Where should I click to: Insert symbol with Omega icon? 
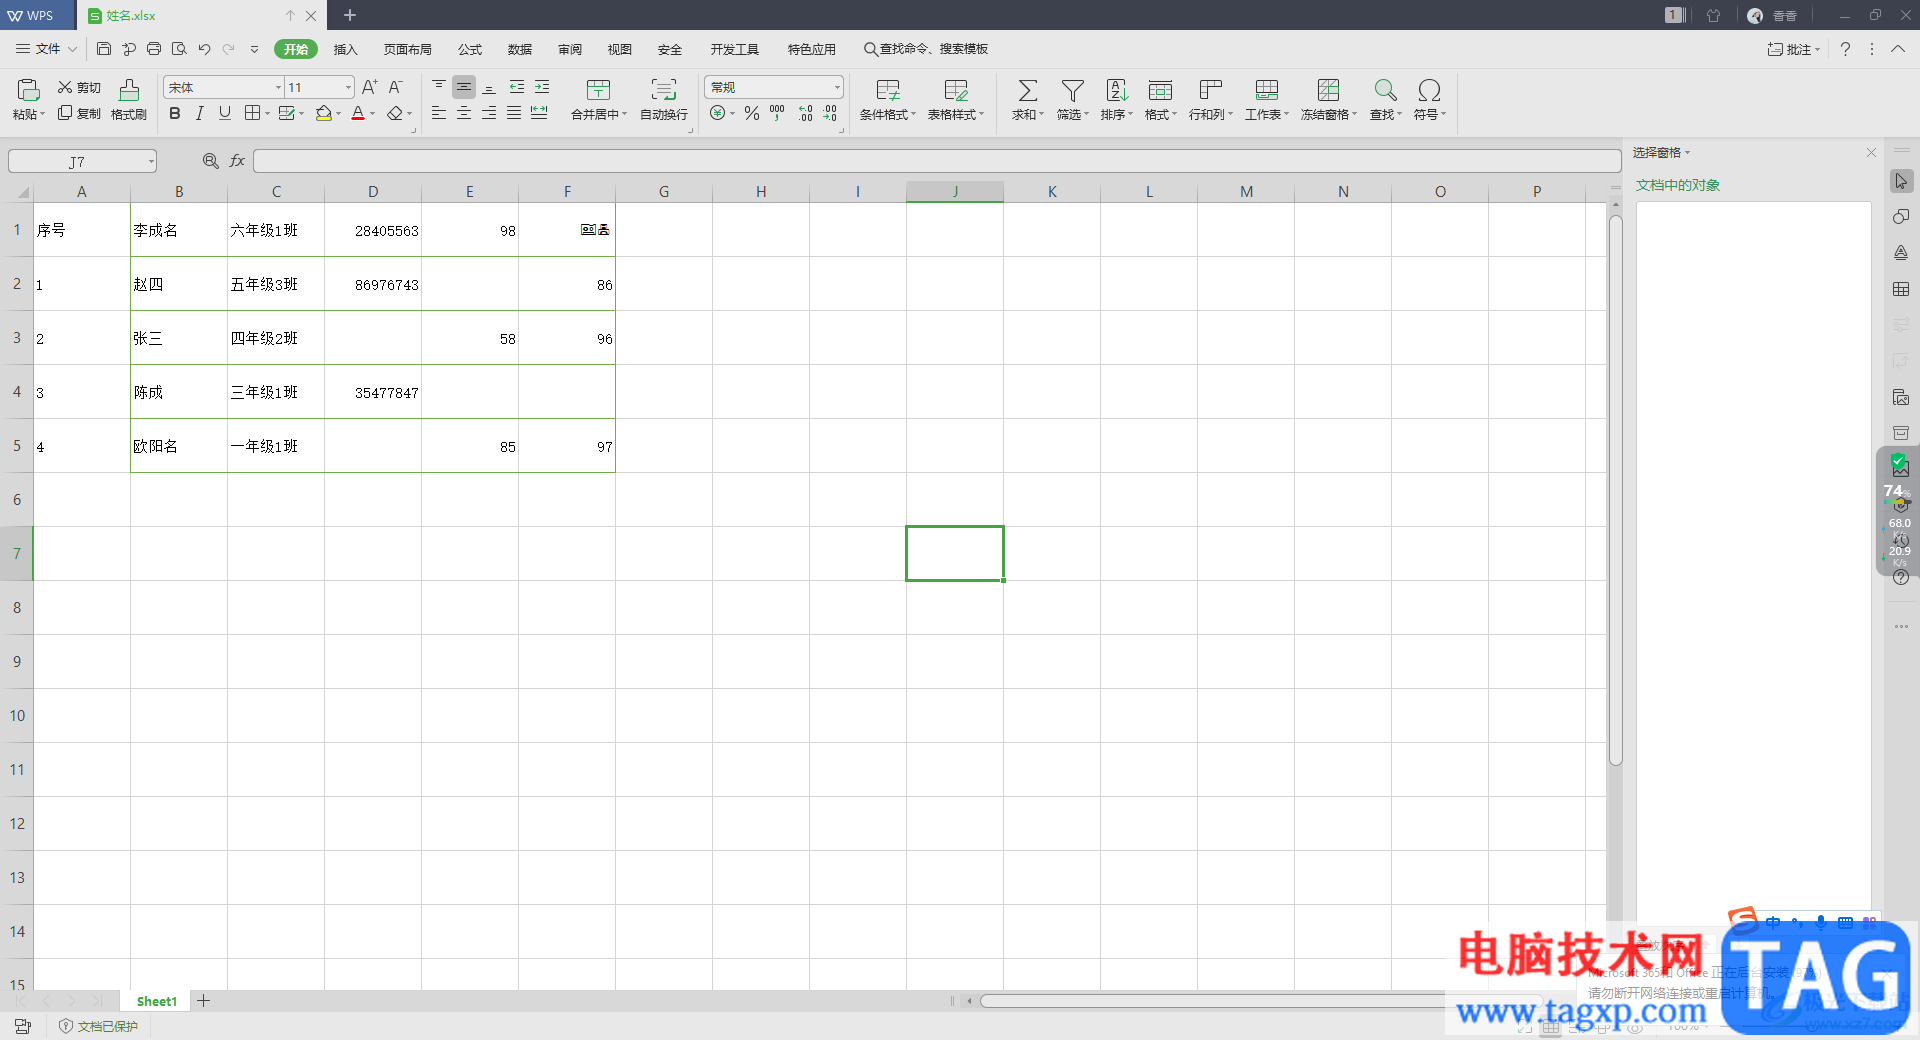coord(1430,91)
